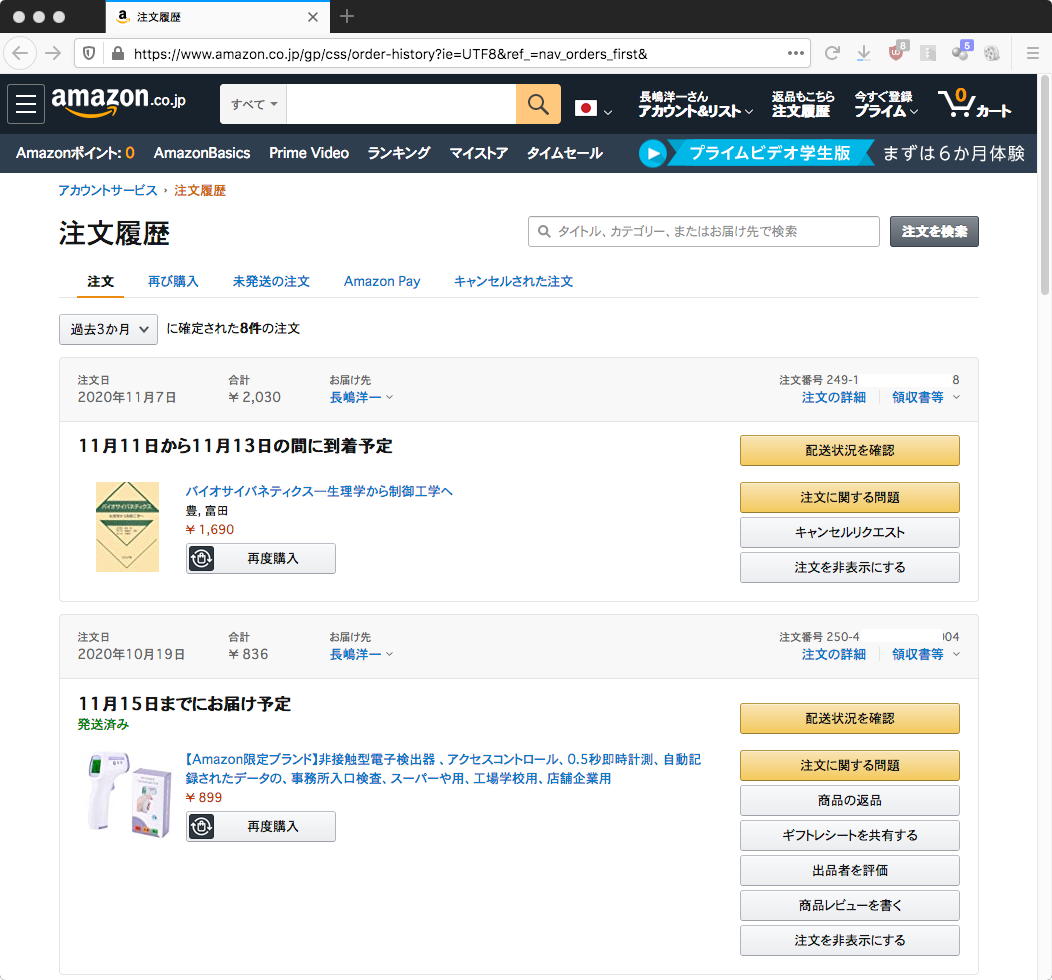Click the padlock site info icon

click(117, 53)
